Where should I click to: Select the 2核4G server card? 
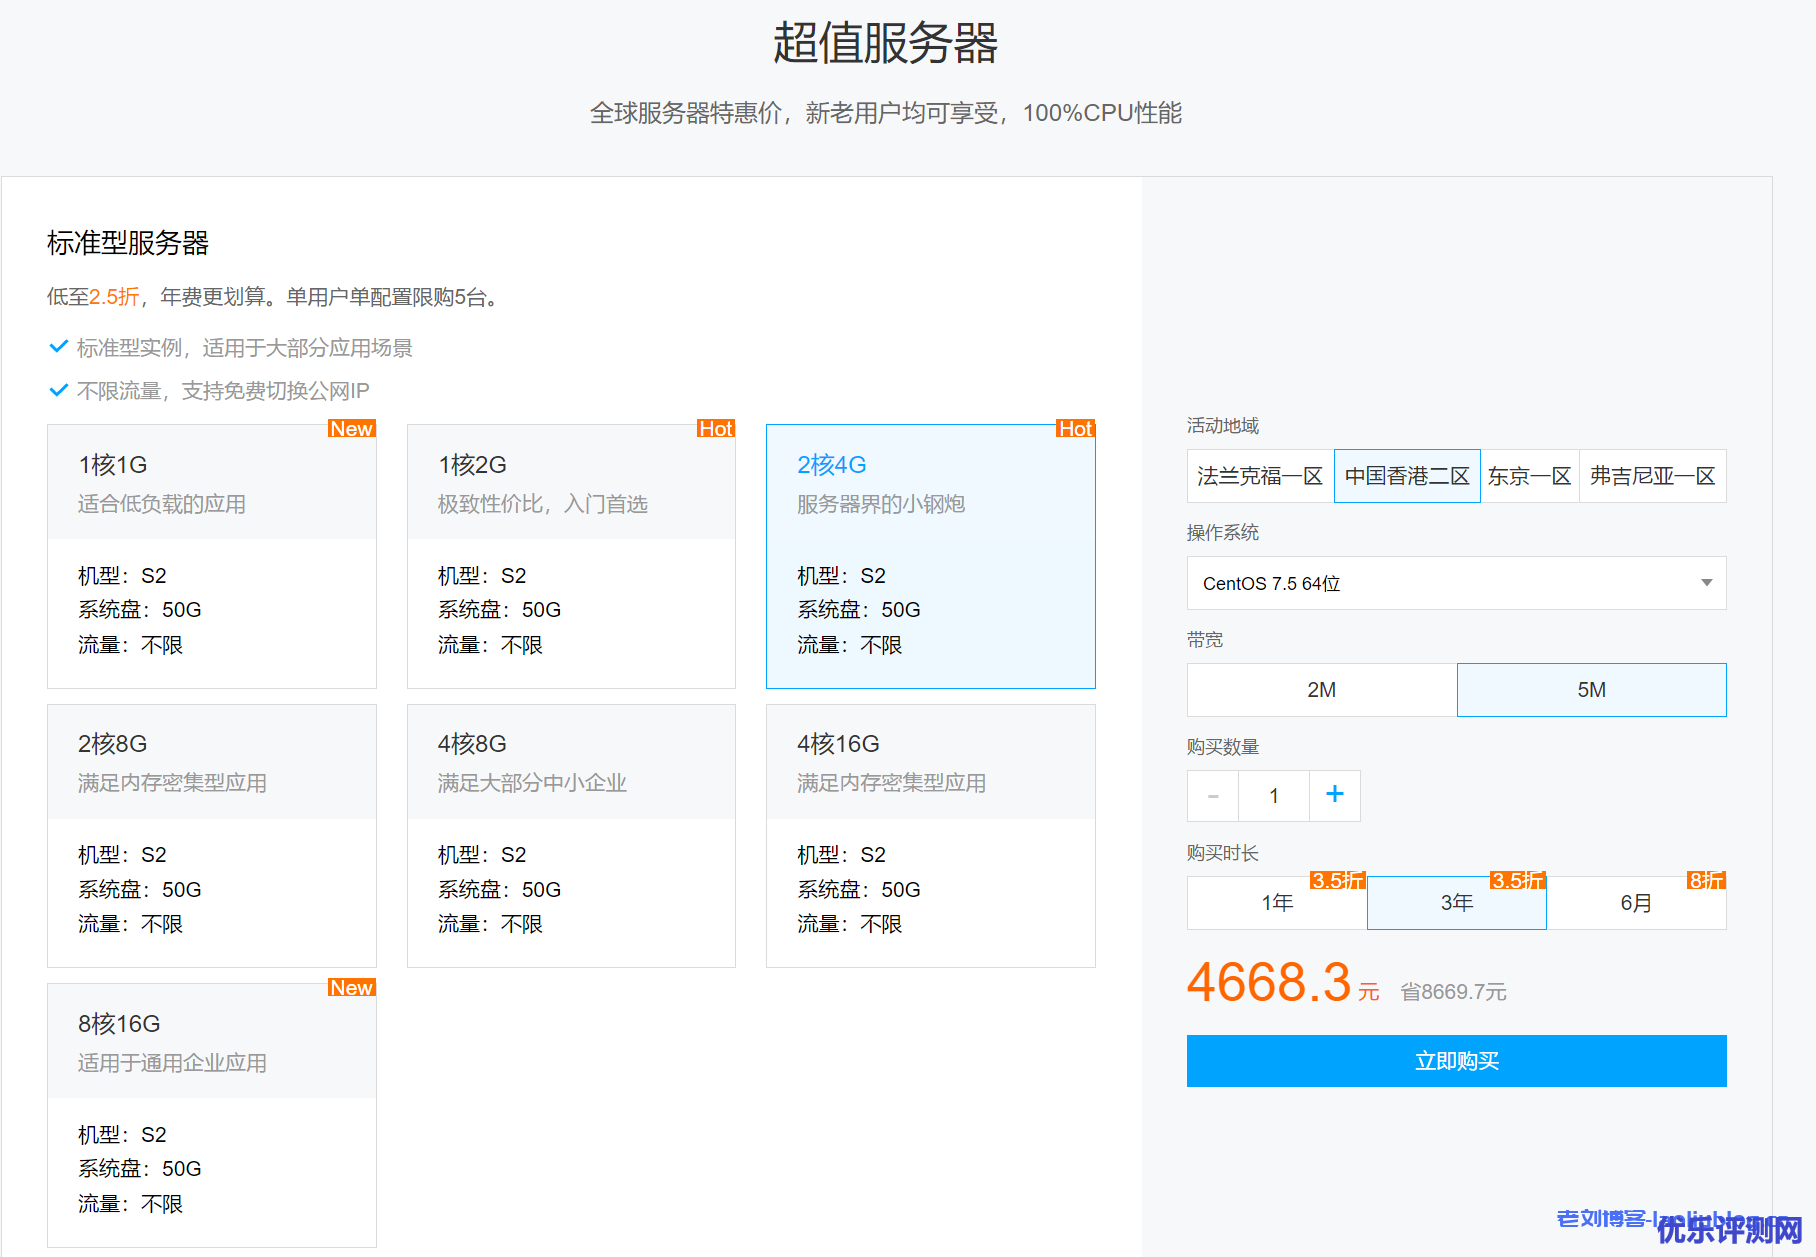click(930, 556)
